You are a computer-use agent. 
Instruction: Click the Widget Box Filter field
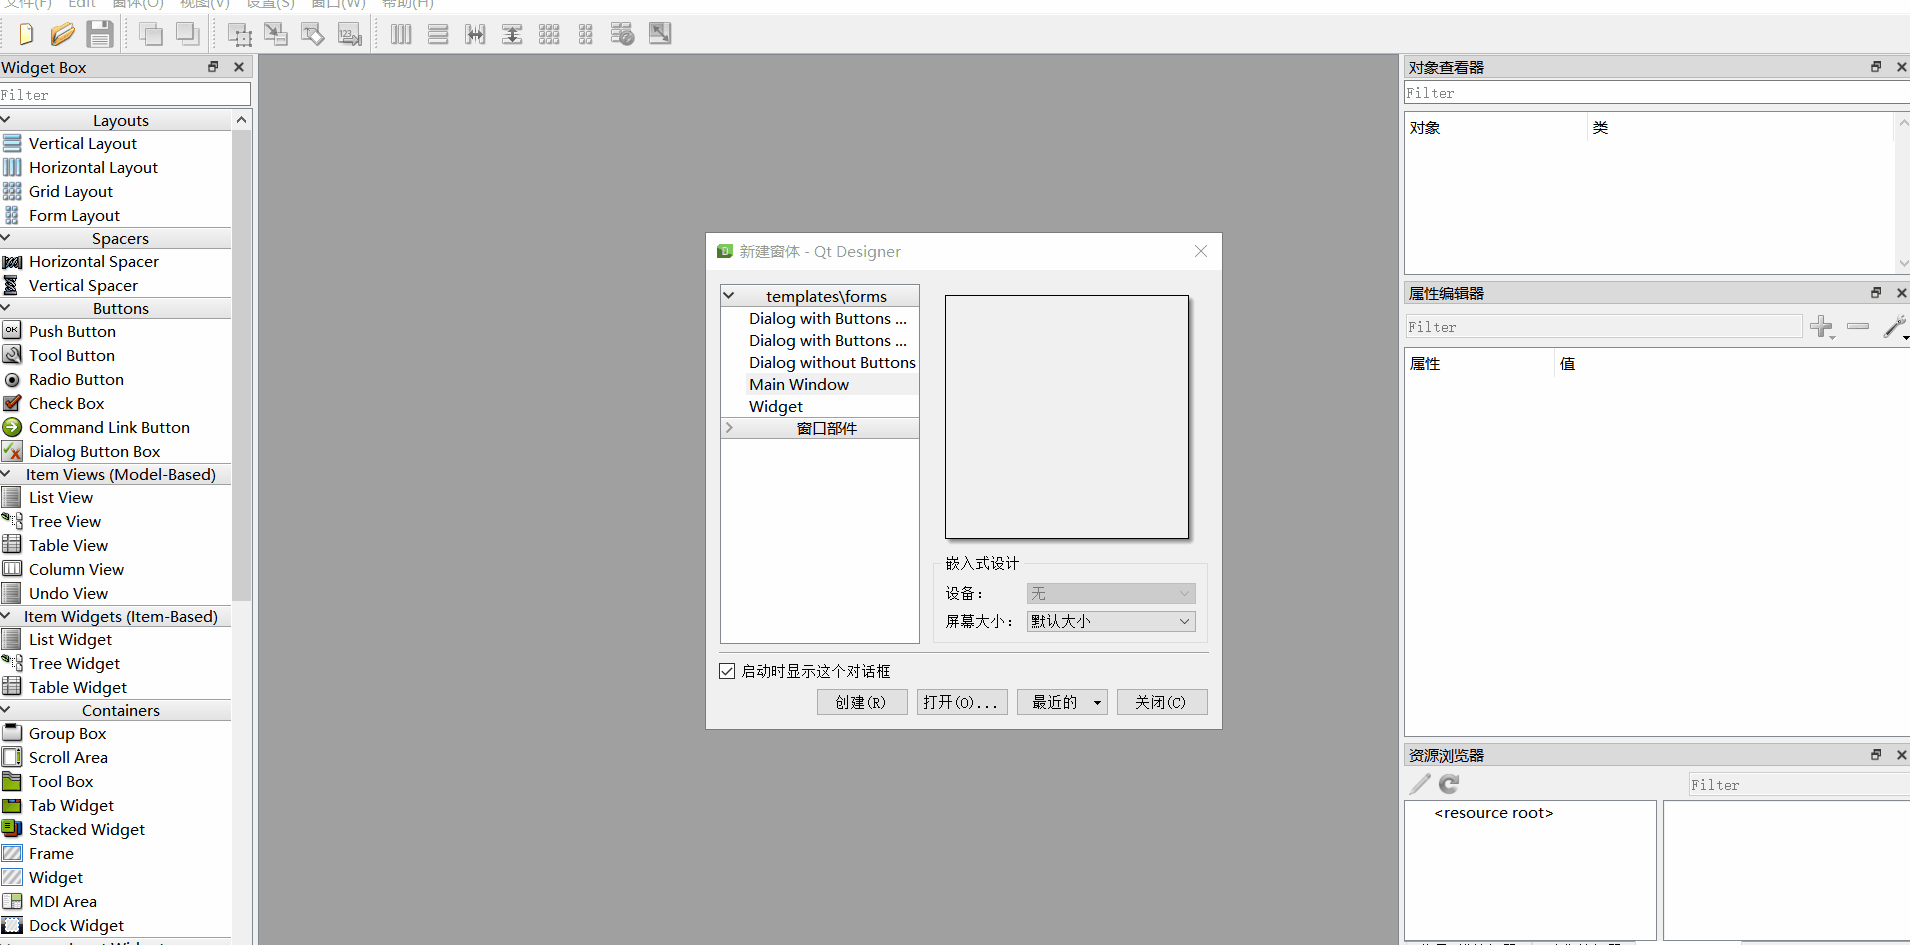[x=125, y=94]
